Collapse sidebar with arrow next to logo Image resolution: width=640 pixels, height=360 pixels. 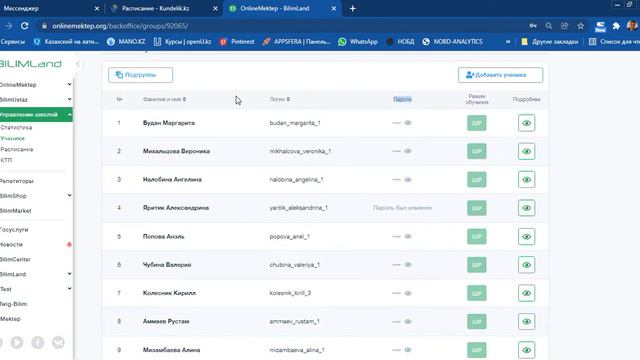click(x=78, y=64)
